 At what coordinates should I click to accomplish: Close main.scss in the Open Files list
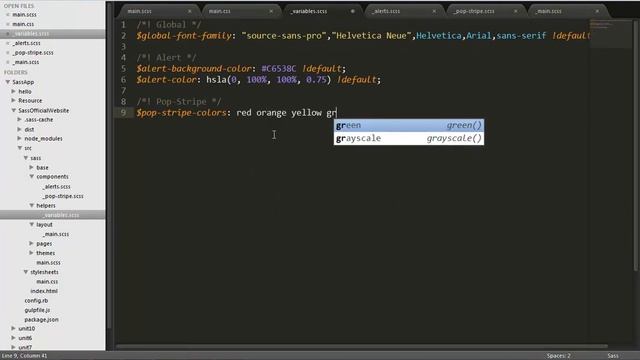tap(7, 15)
